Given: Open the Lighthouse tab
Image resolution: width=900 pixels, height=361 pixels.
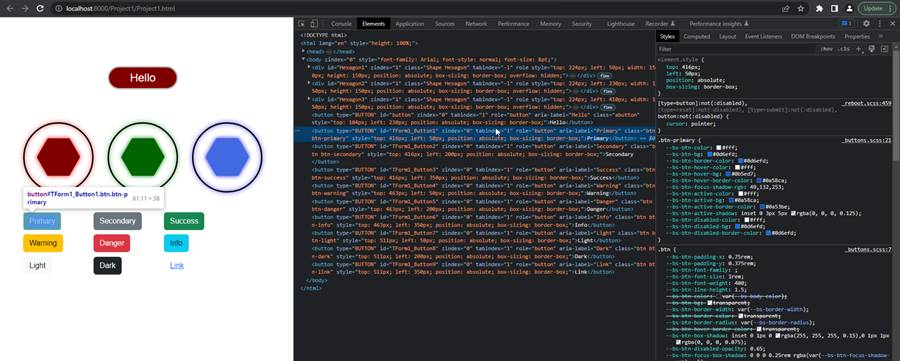Looking at the screenshot, I should 621,24.
